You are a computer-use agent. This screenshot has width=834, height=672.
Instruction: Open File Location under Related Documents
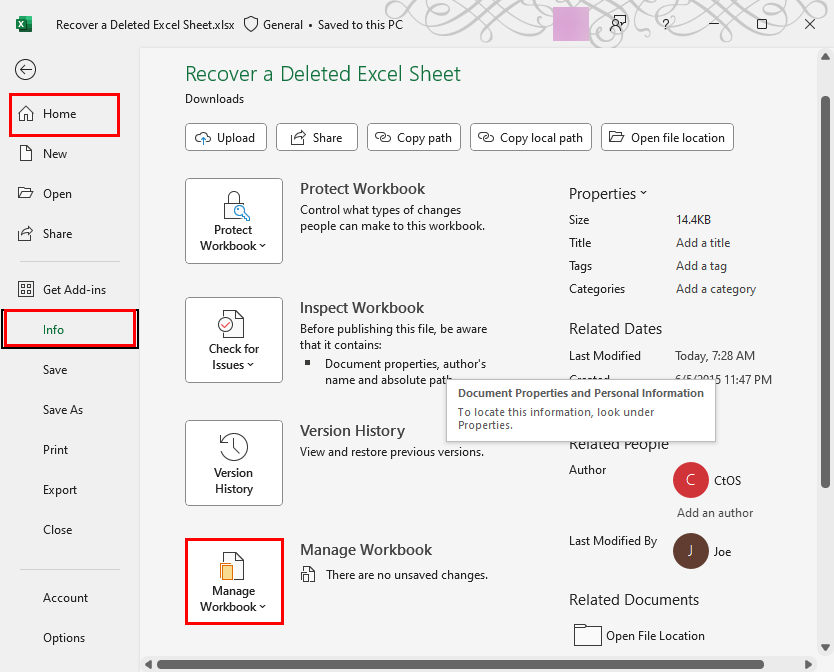[x=639, y=635]
